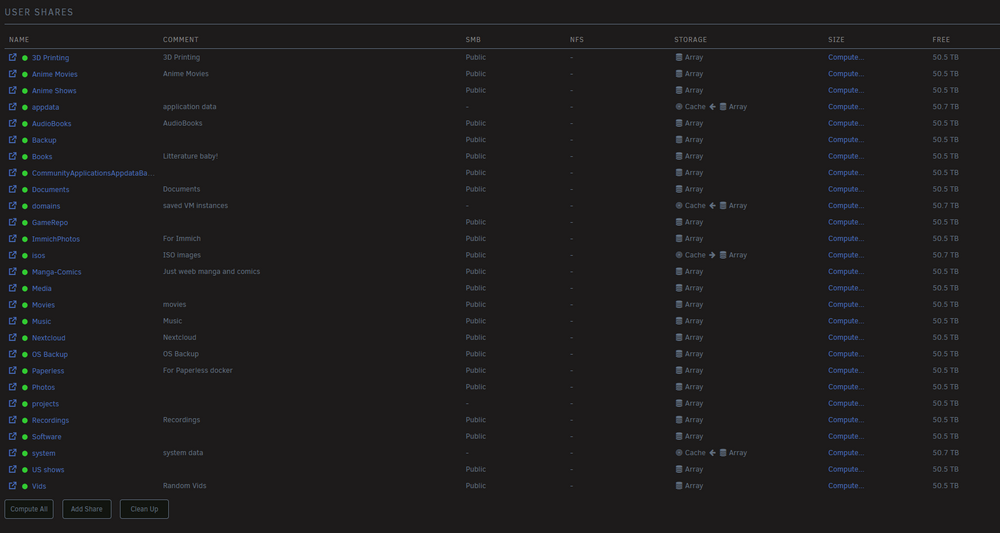Click green status dot of Photos share
The height and width of the screenshot is (533, 1000).
pyautogui.click(x=25, y=387)
